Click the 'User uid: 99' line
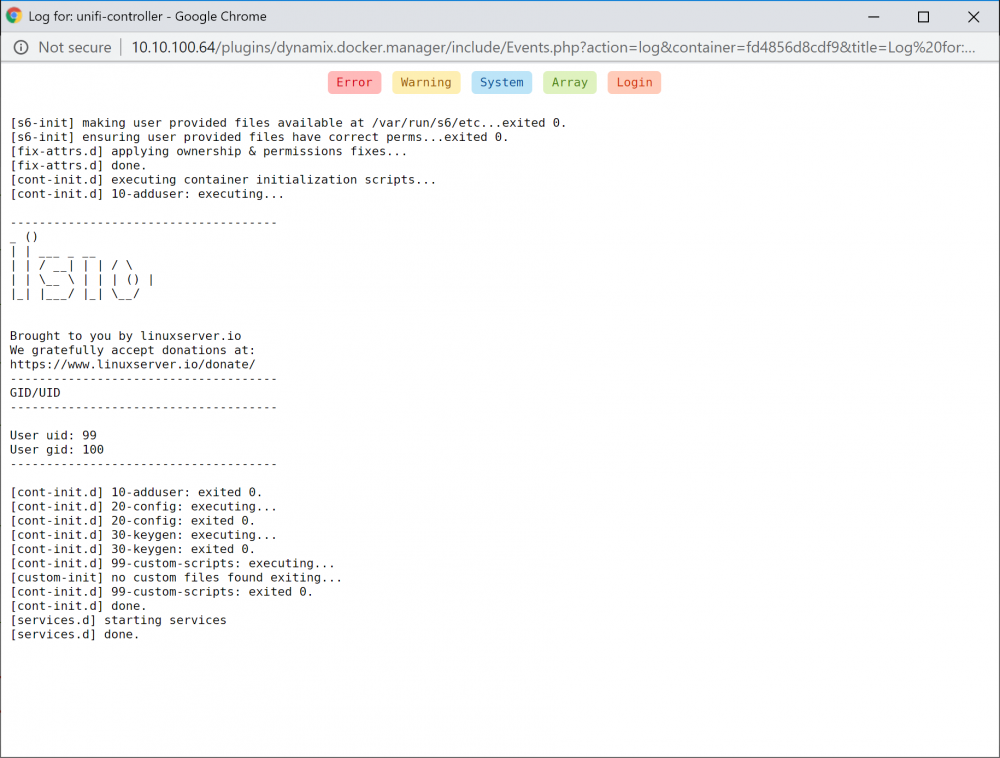Screen dimensions: 1000x758 [x=53, y=435]
